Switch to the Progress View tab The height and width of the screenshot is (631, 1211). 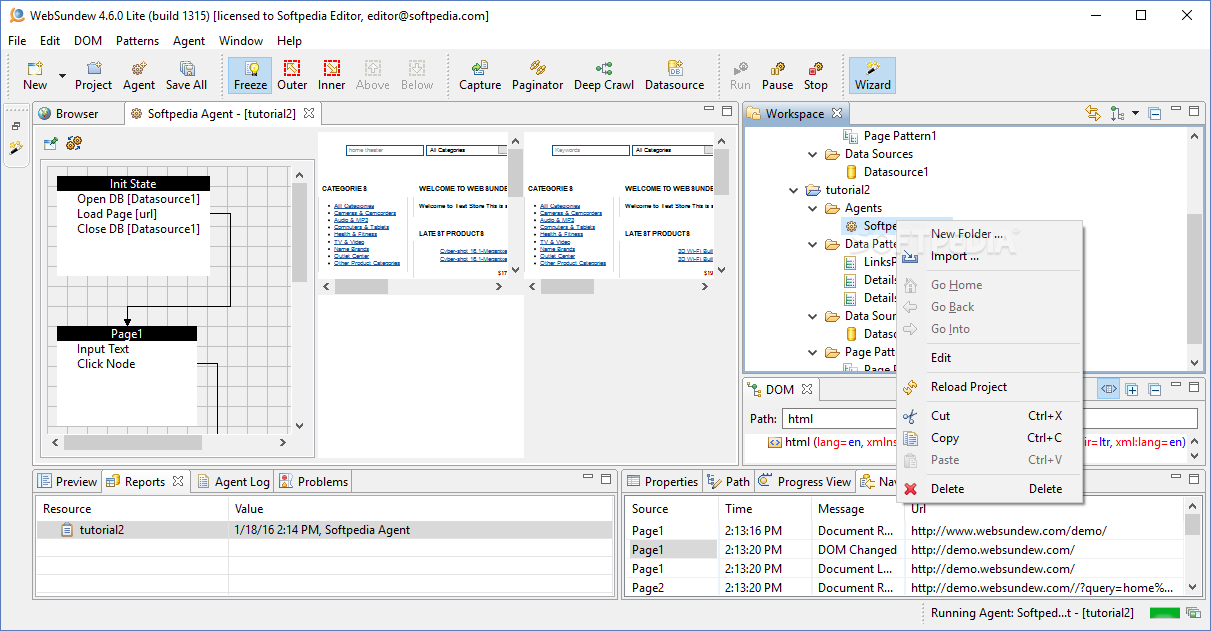(x=805, y=482)
